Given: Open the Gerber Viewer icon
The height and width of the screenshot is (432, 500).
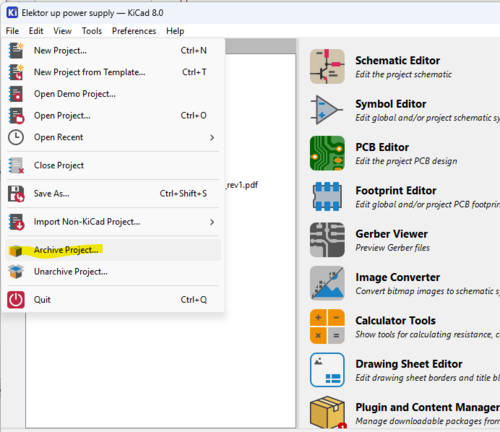Looking at the screenshot, I should (327, 240).
